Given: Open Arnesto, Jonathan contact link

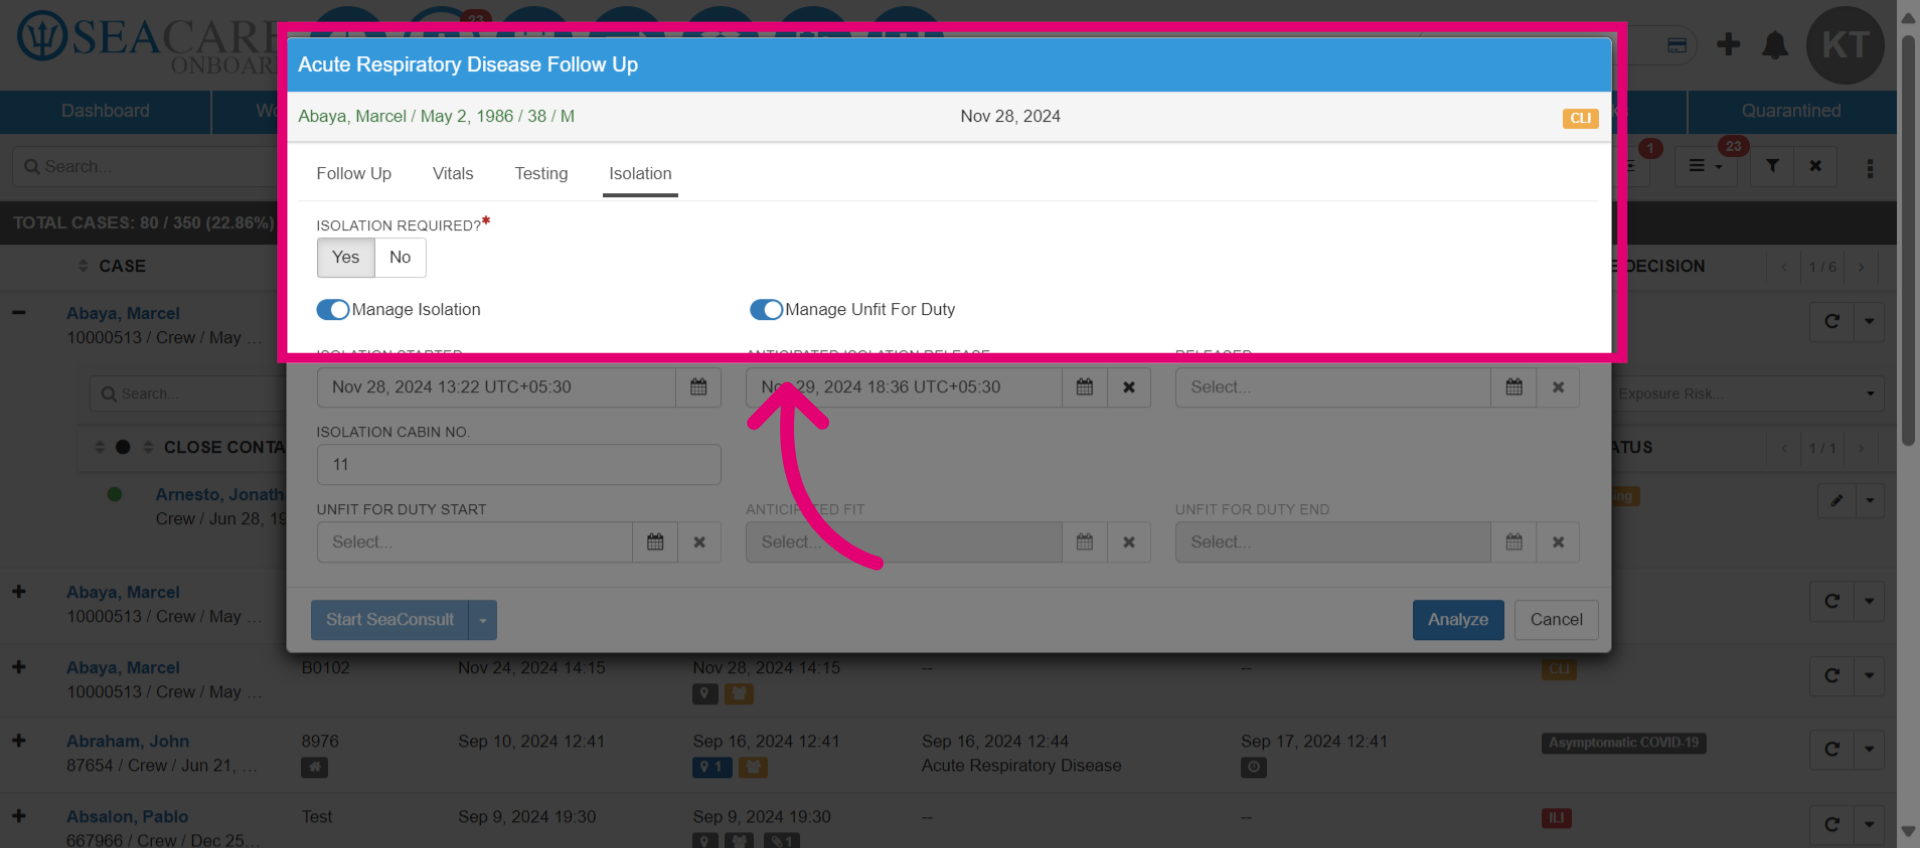Looking at the screenshot, I should pos(220,494).
